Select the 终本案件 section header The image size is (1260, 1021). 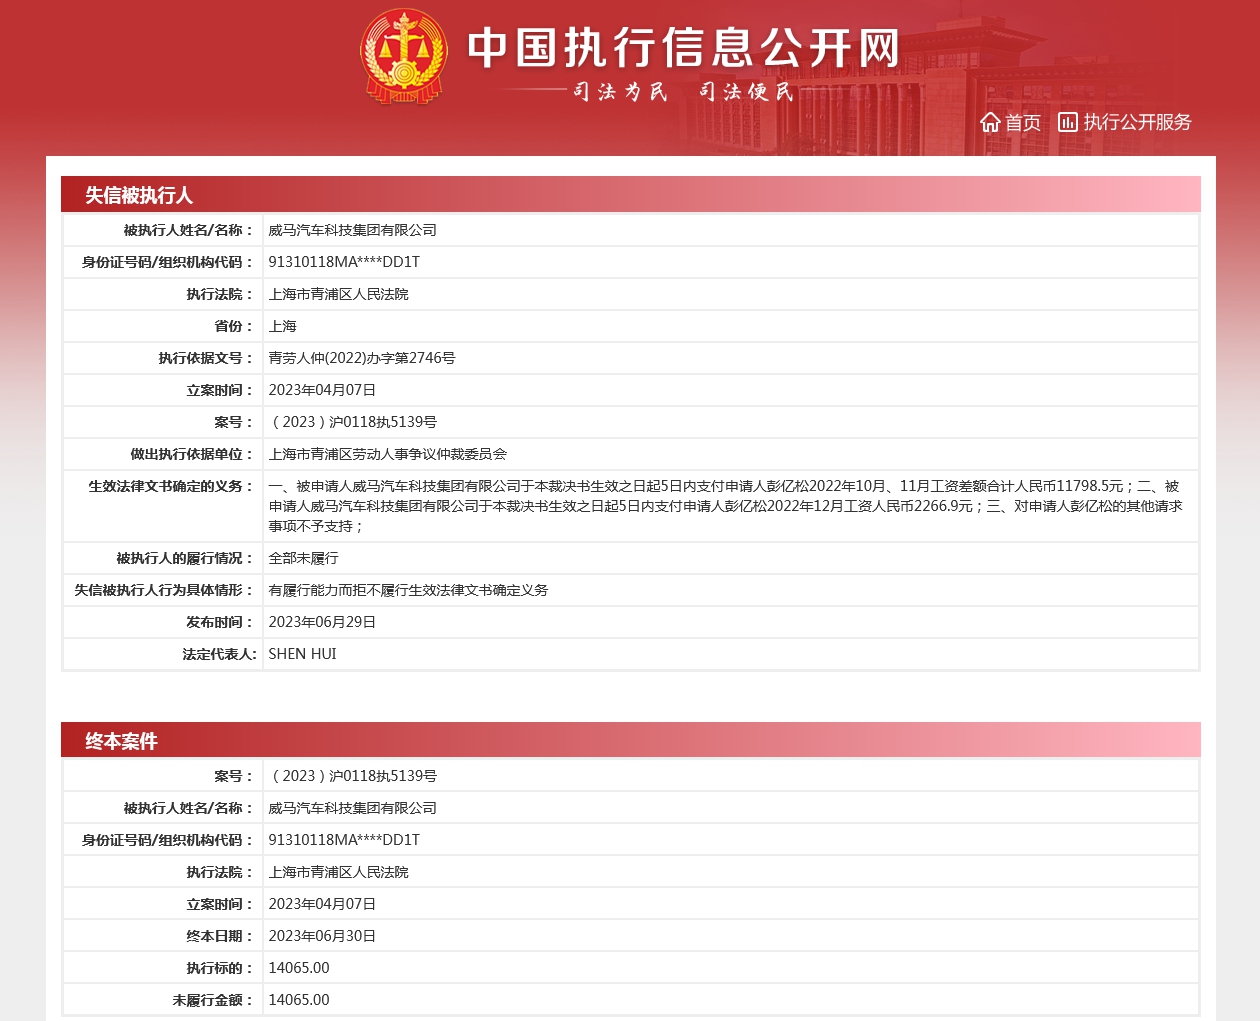point(110,741)
